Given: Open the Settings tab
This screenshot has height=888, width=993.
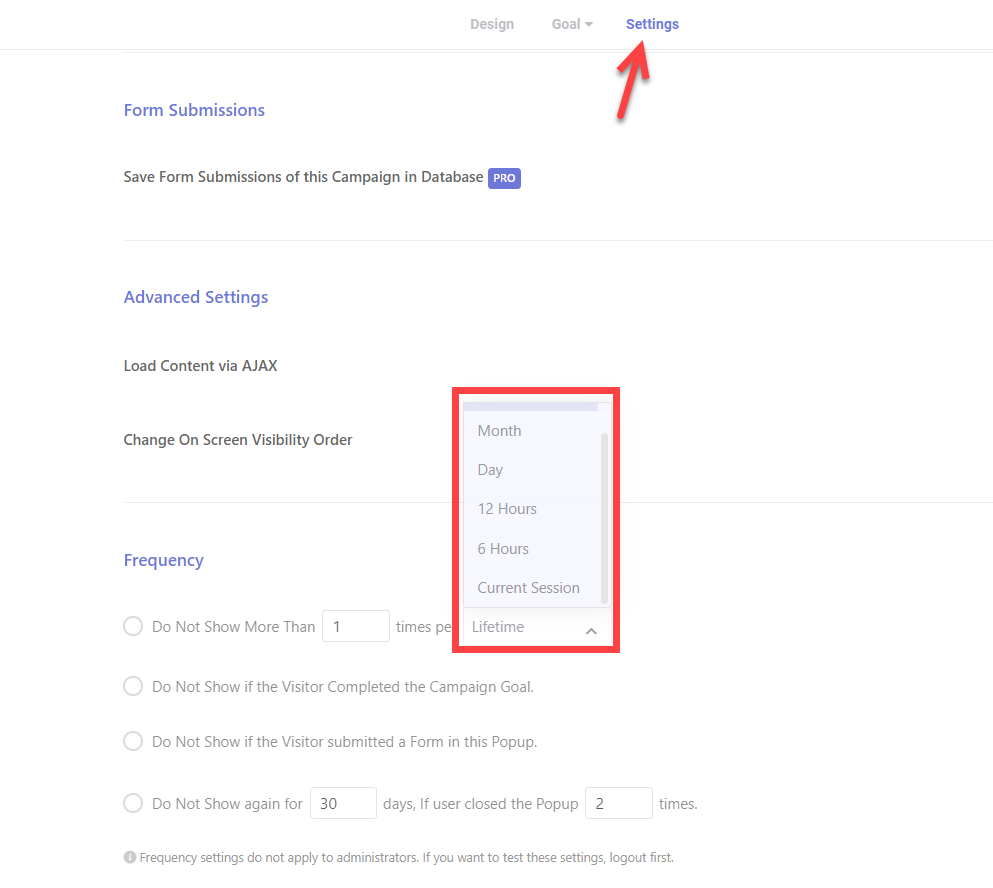Looking at the screenshot, I should (x=652, y=24).
